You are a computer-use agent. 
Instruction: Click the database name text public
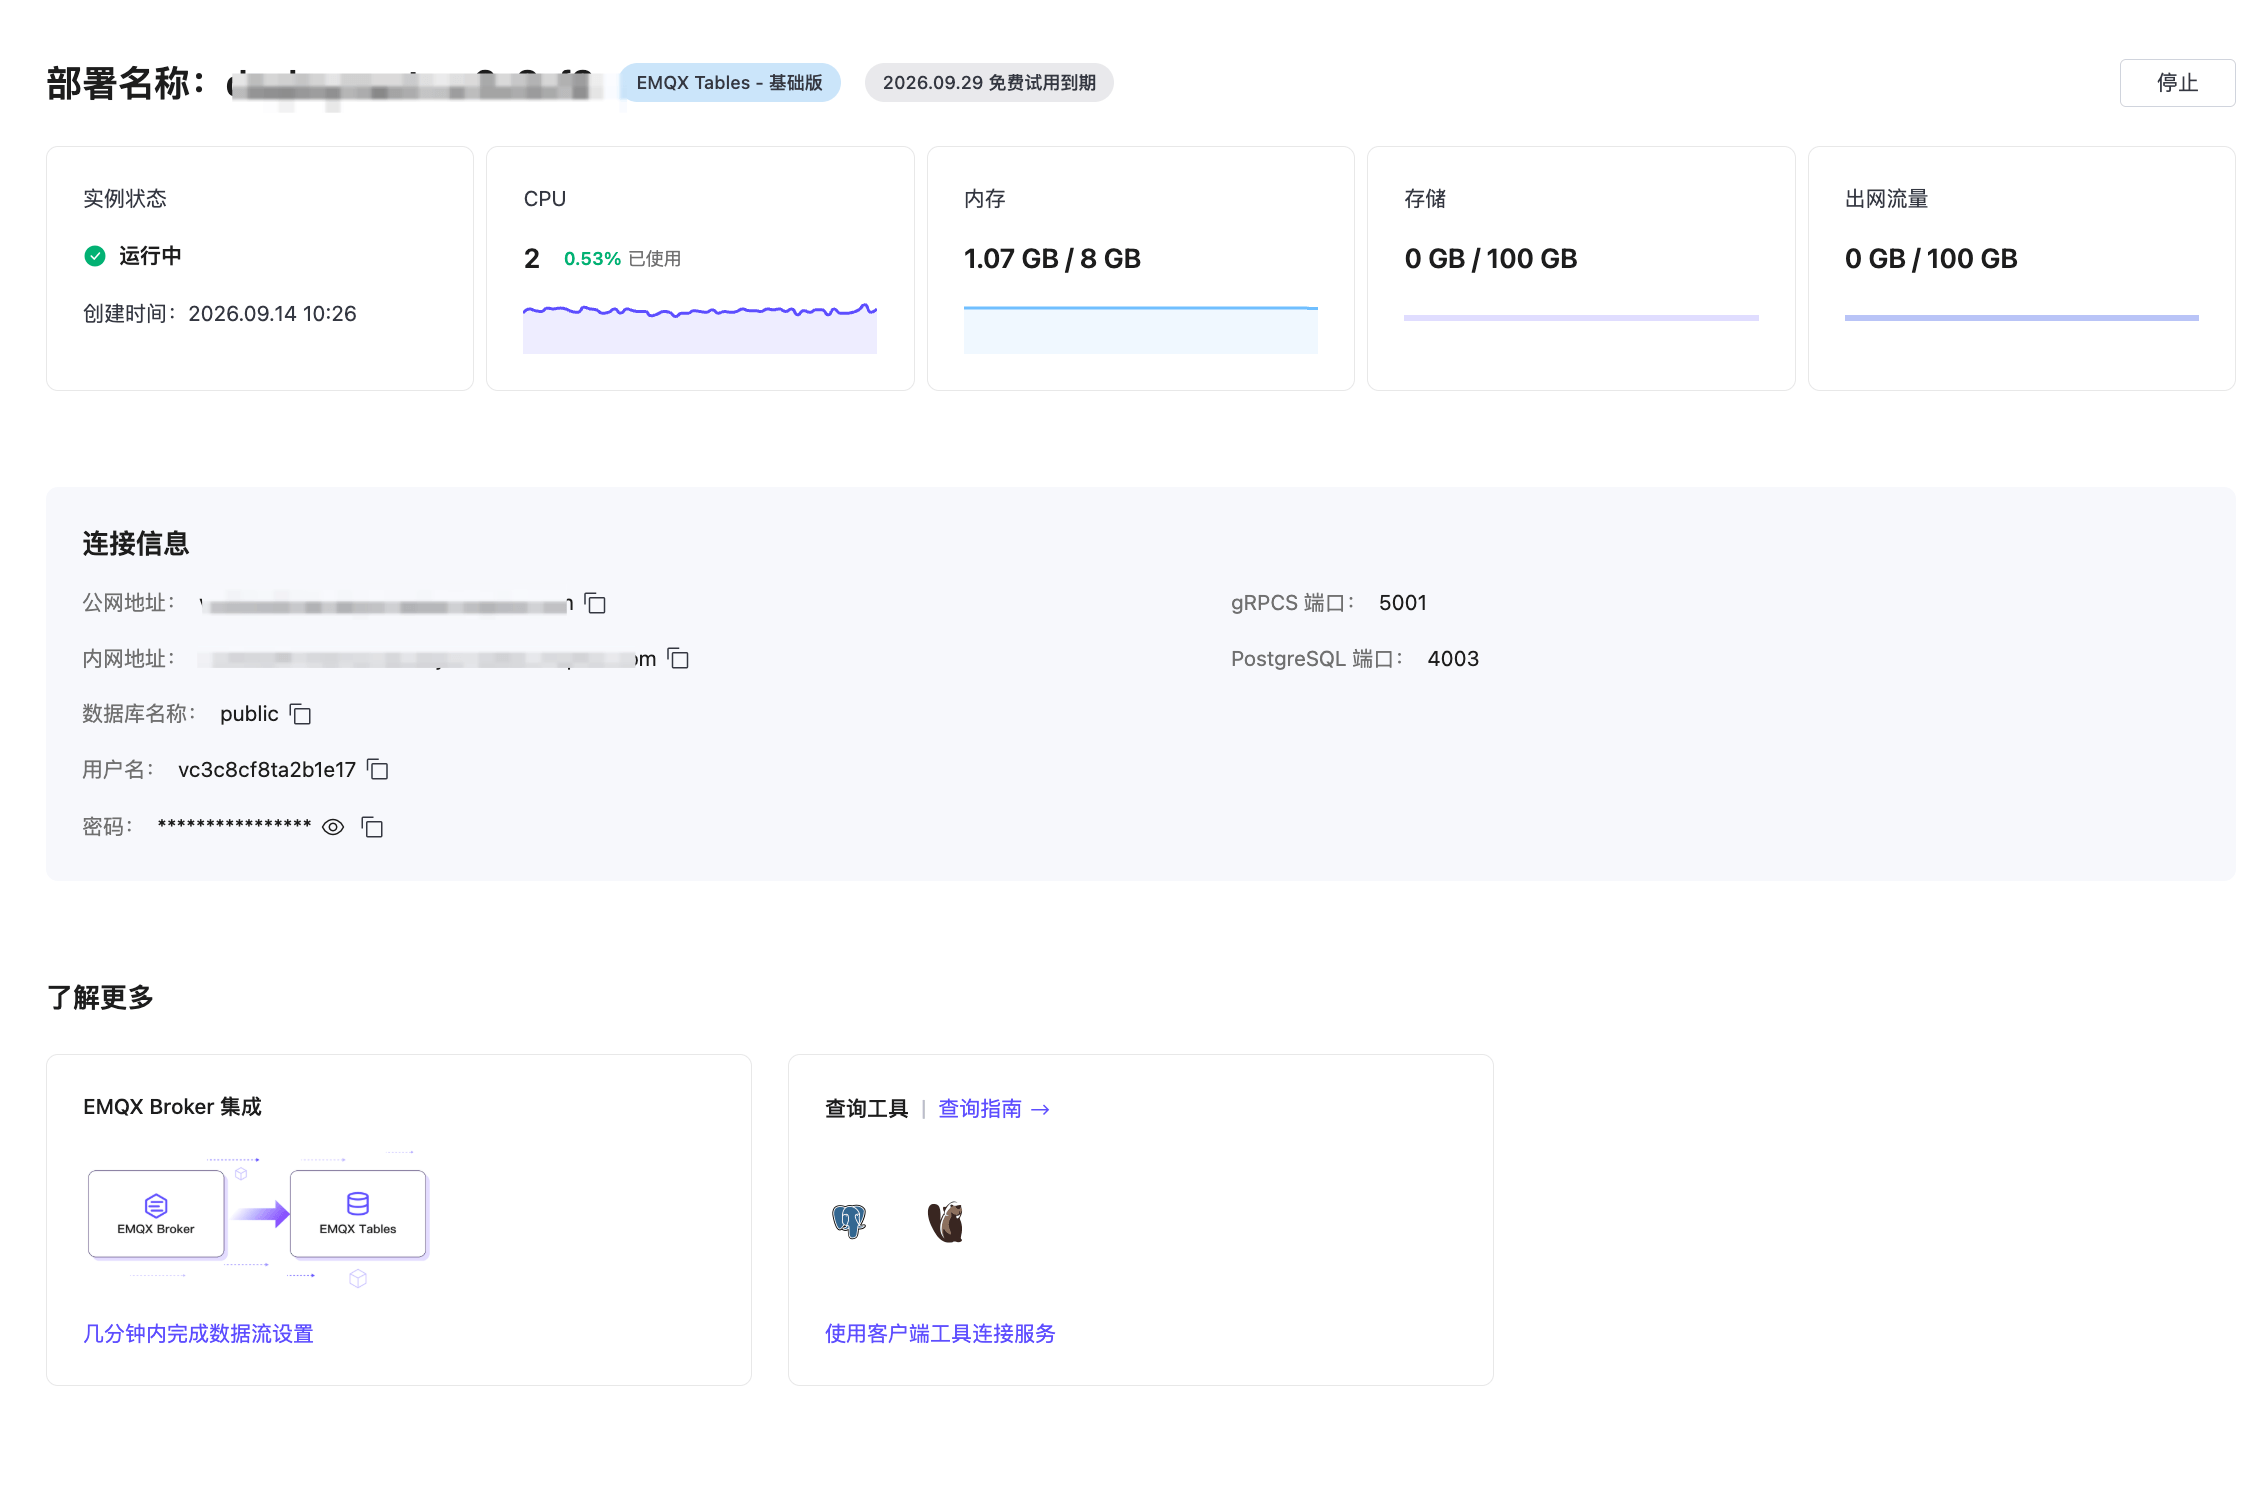coord(249,714)
